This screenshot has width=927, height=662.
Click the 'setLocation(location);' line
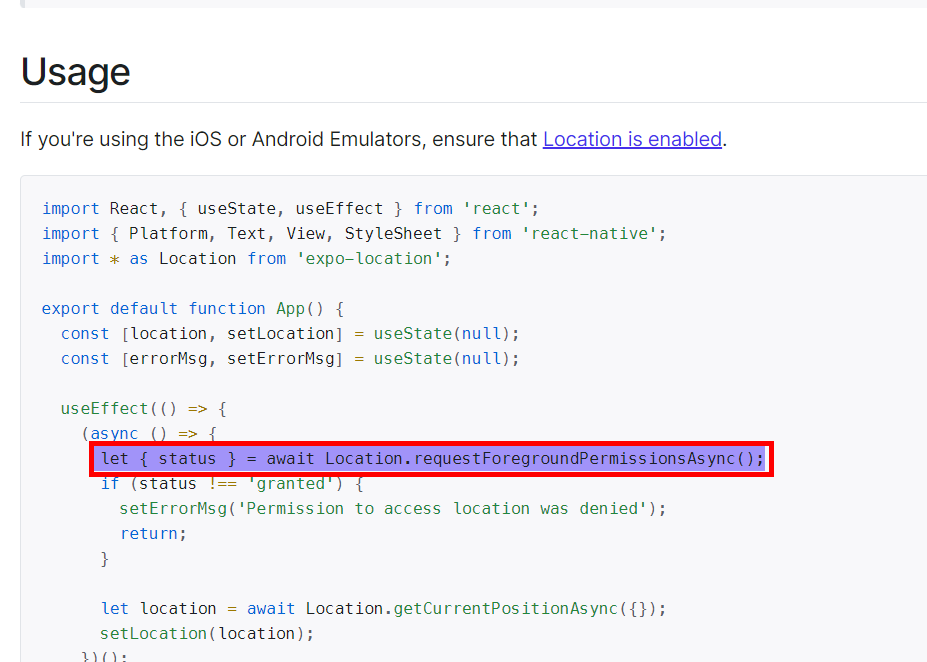[207, 633]
